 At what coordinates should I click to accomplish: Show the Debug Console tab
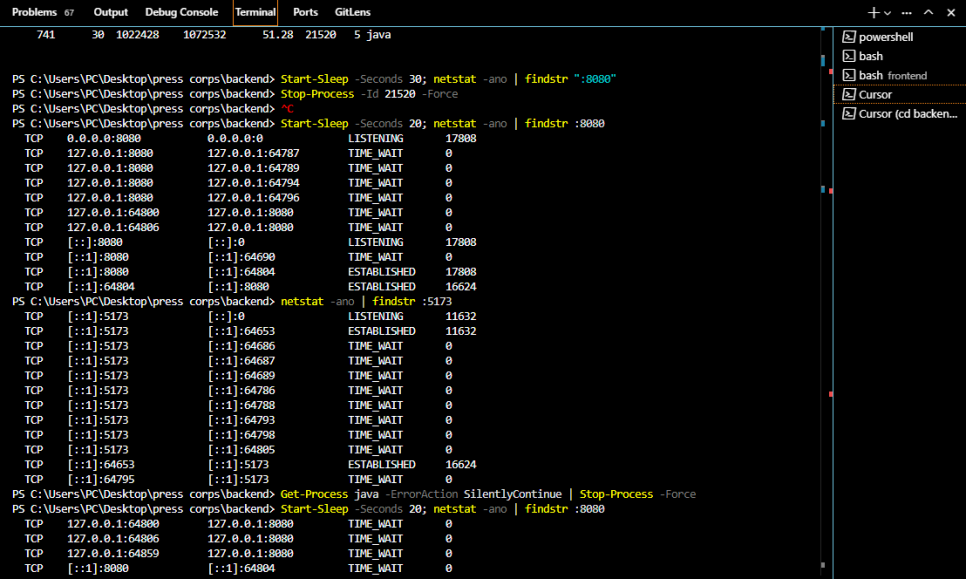[x=182, y=12]
